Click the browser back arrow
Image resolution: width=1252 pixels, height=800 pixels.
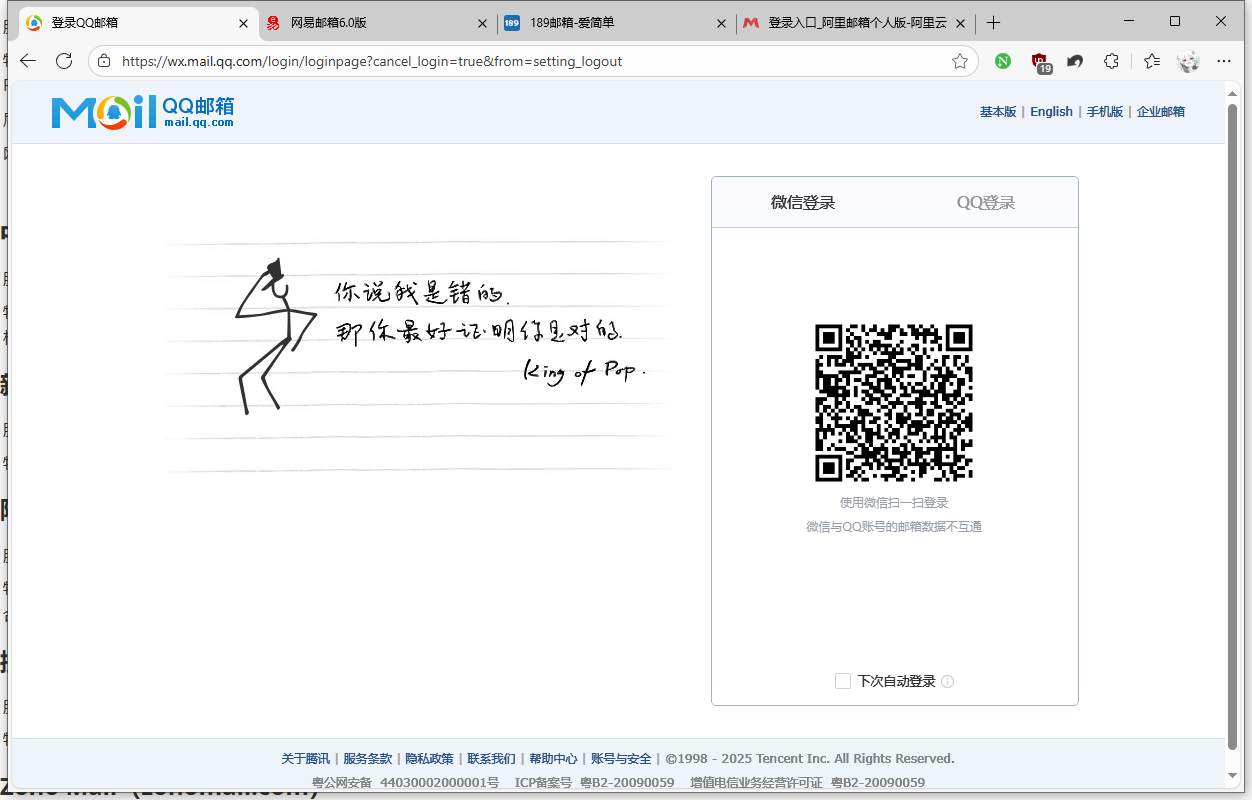(28, 61)
